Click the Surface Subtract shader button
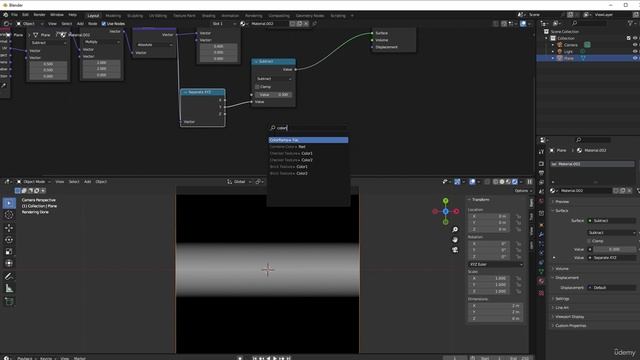 click(611, 221)
